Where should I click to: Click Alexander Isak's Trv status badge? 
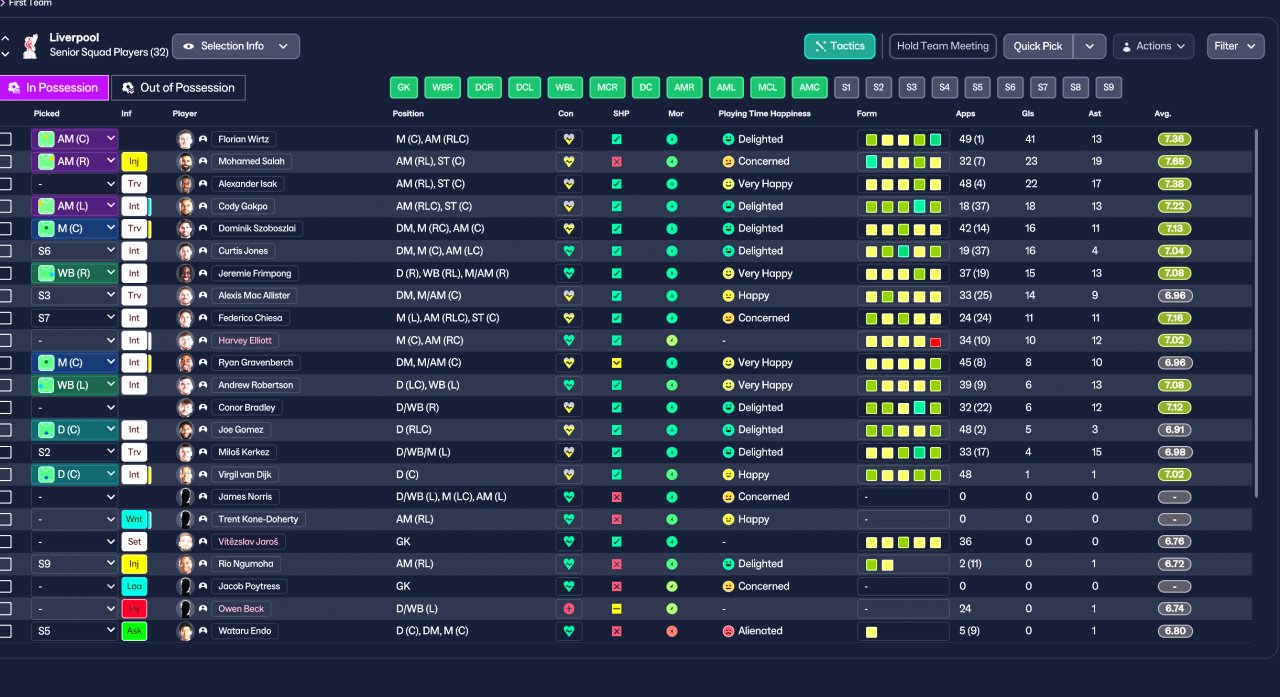134,184
